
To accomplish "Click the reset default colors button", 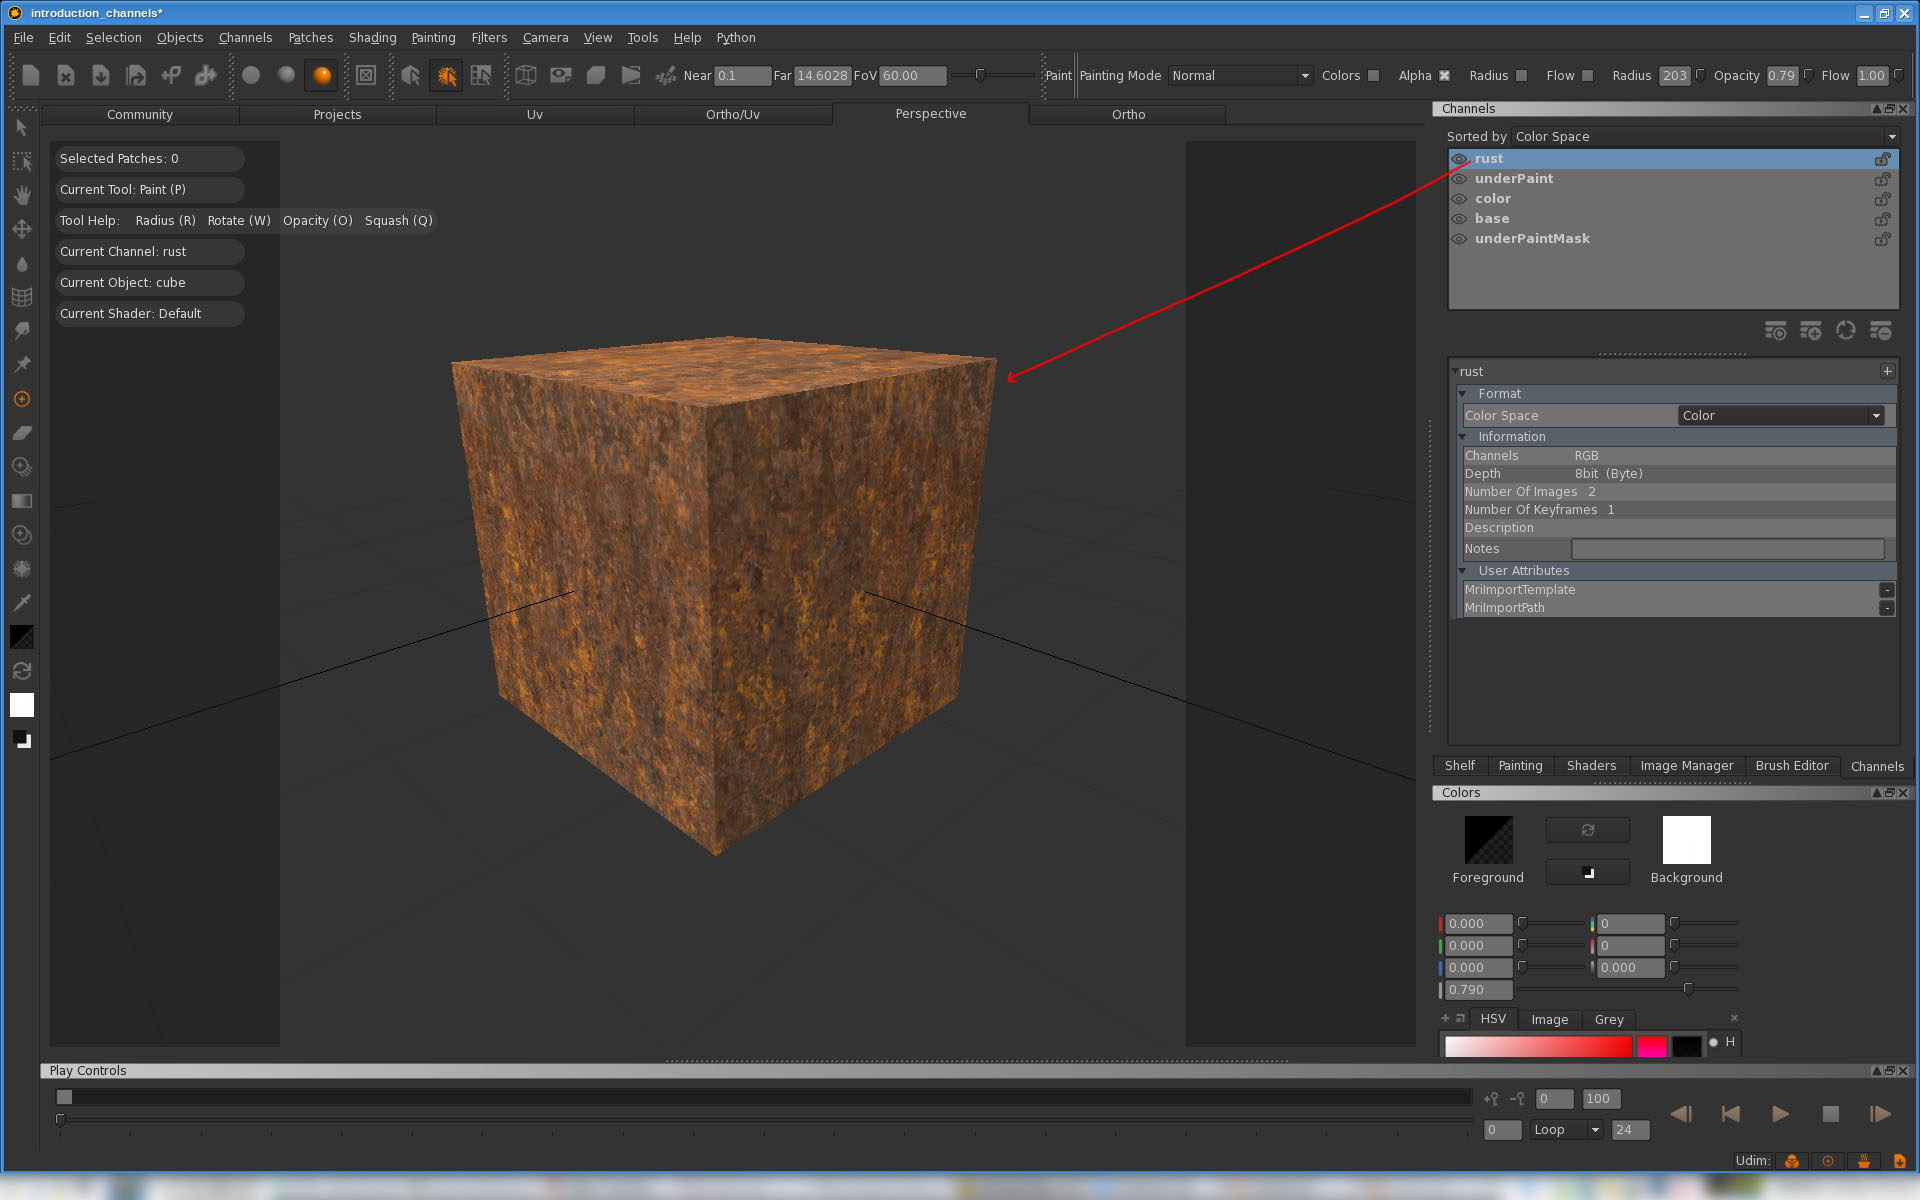I will [x=1587, y=872].
